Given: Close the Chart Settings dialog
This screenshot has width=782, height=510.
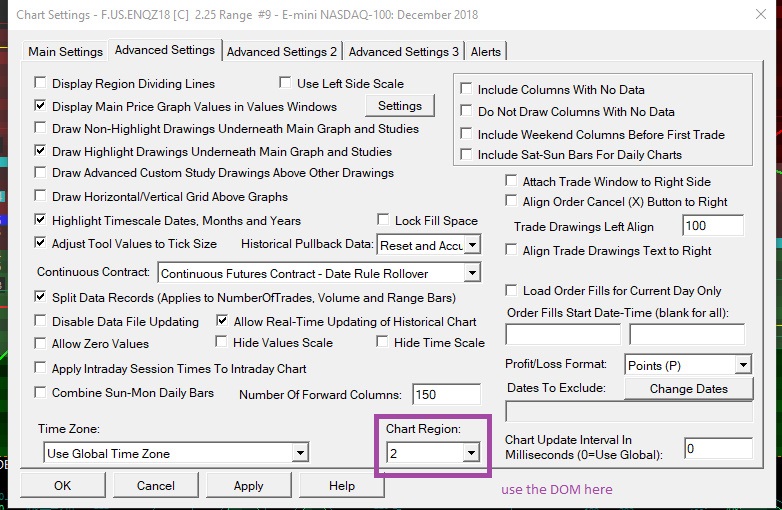Looking at the screenshot, I should (x=761, y=14).
